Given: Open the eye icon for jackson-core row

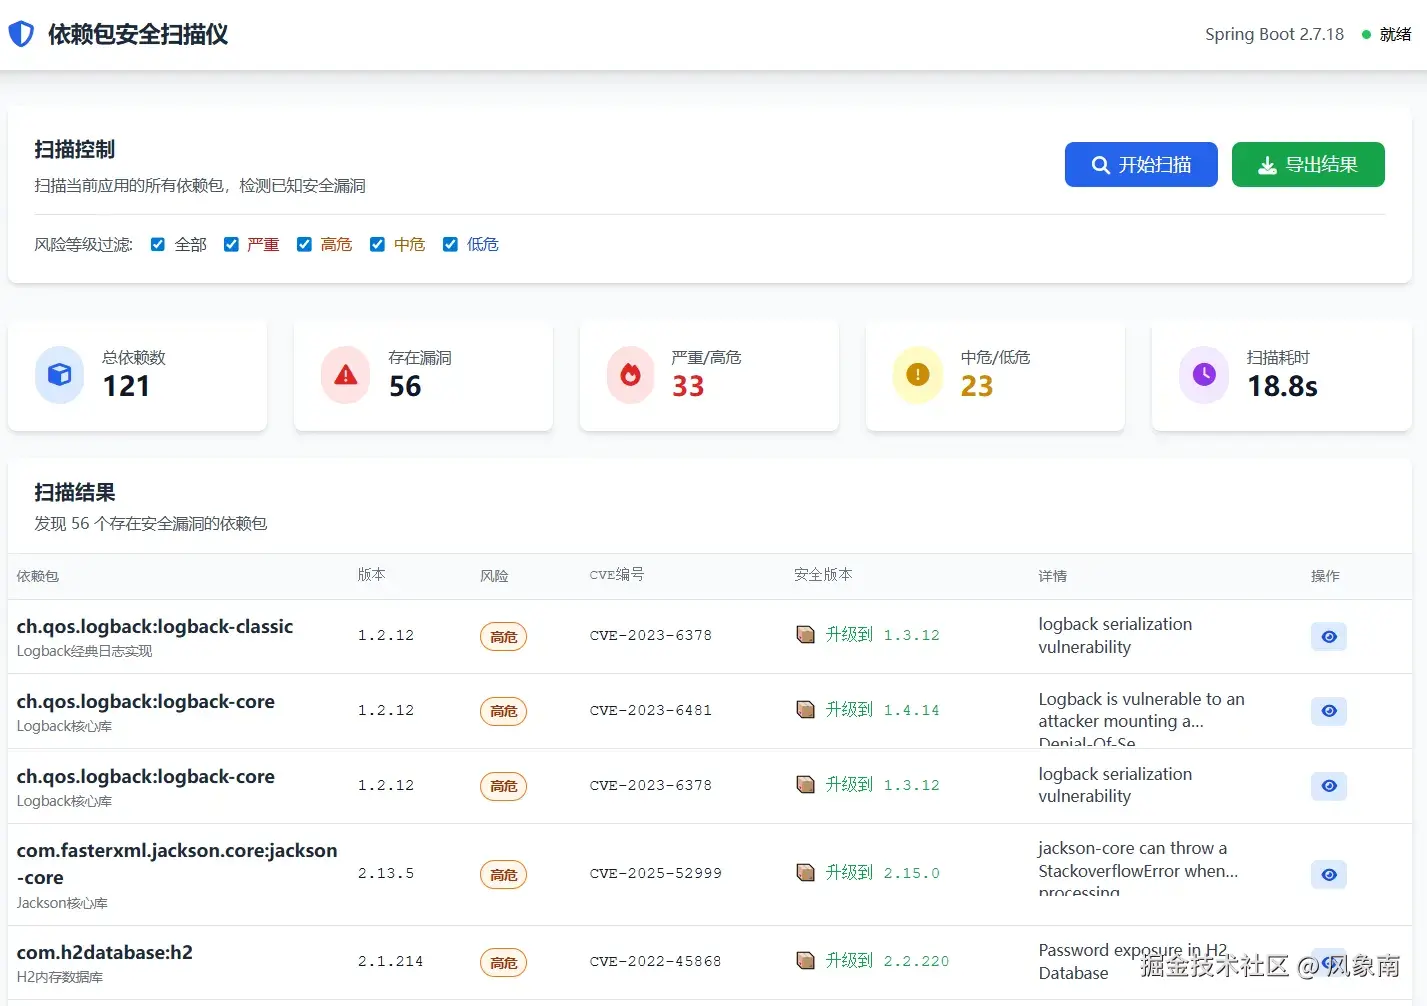Looking at the screenshot, I should pyautogui.click(x=1329, y=875).
